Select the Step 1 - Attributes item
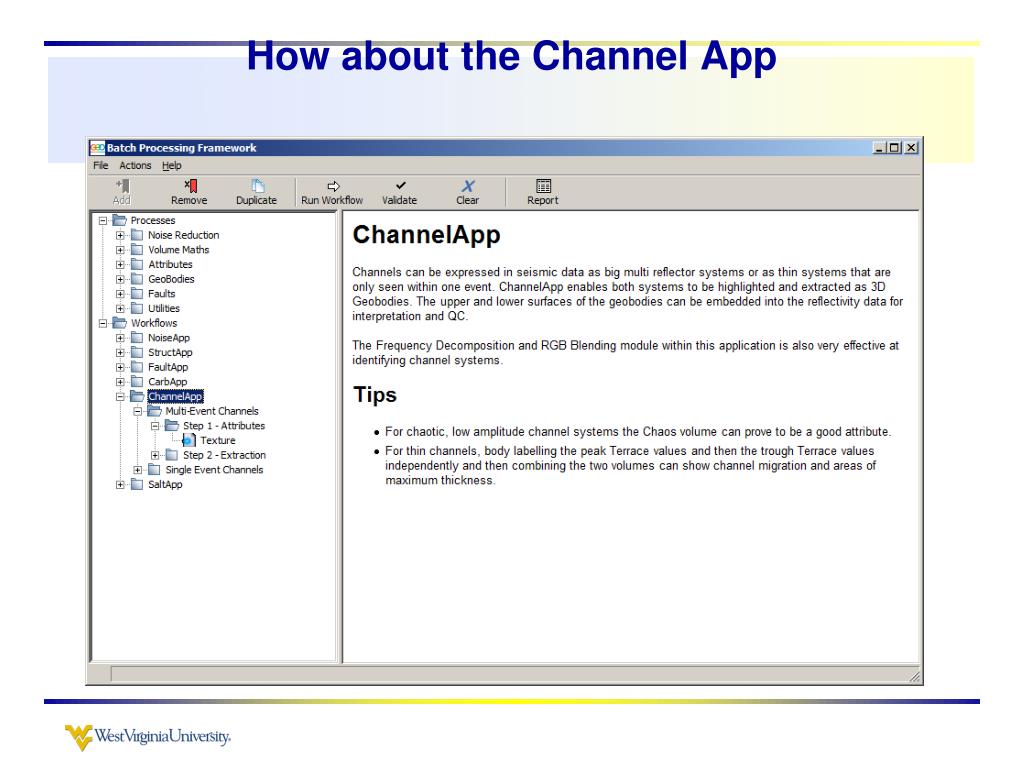 click(224, 426)
